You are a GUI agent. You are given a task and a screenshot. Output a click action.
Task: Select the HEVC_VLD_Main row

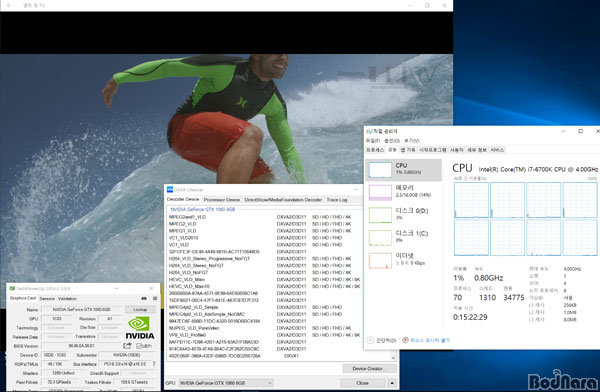[x=263, y=279]
